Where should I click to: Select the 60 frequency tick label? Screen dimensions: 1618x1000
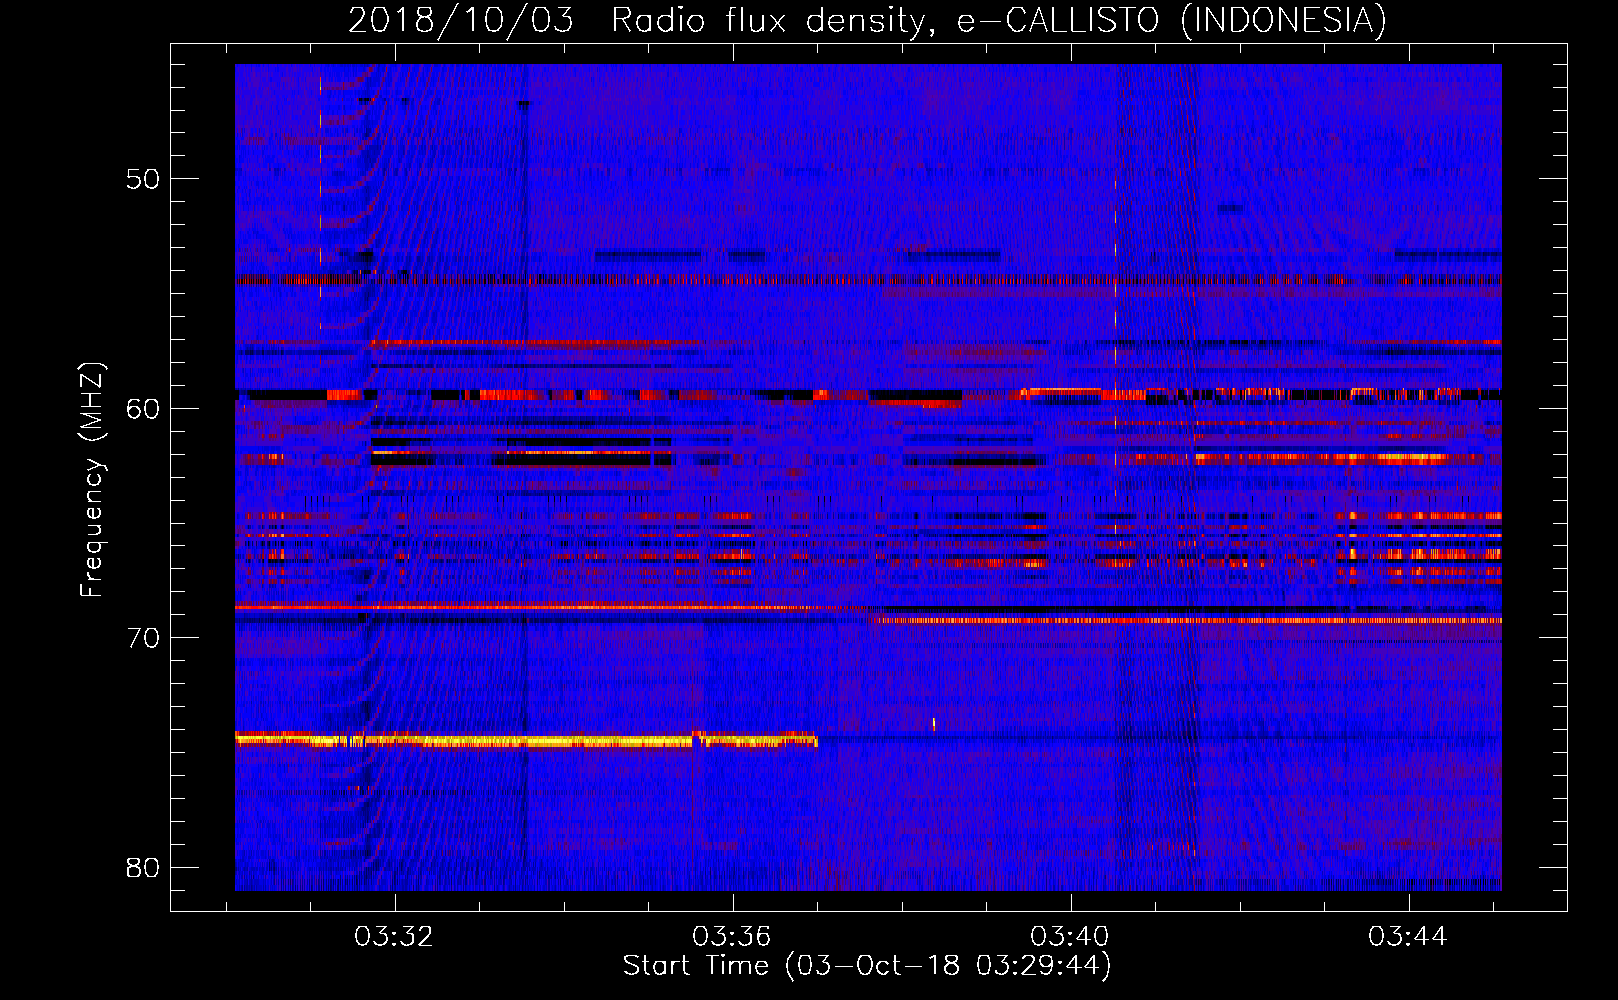click(x=143, y=408)
